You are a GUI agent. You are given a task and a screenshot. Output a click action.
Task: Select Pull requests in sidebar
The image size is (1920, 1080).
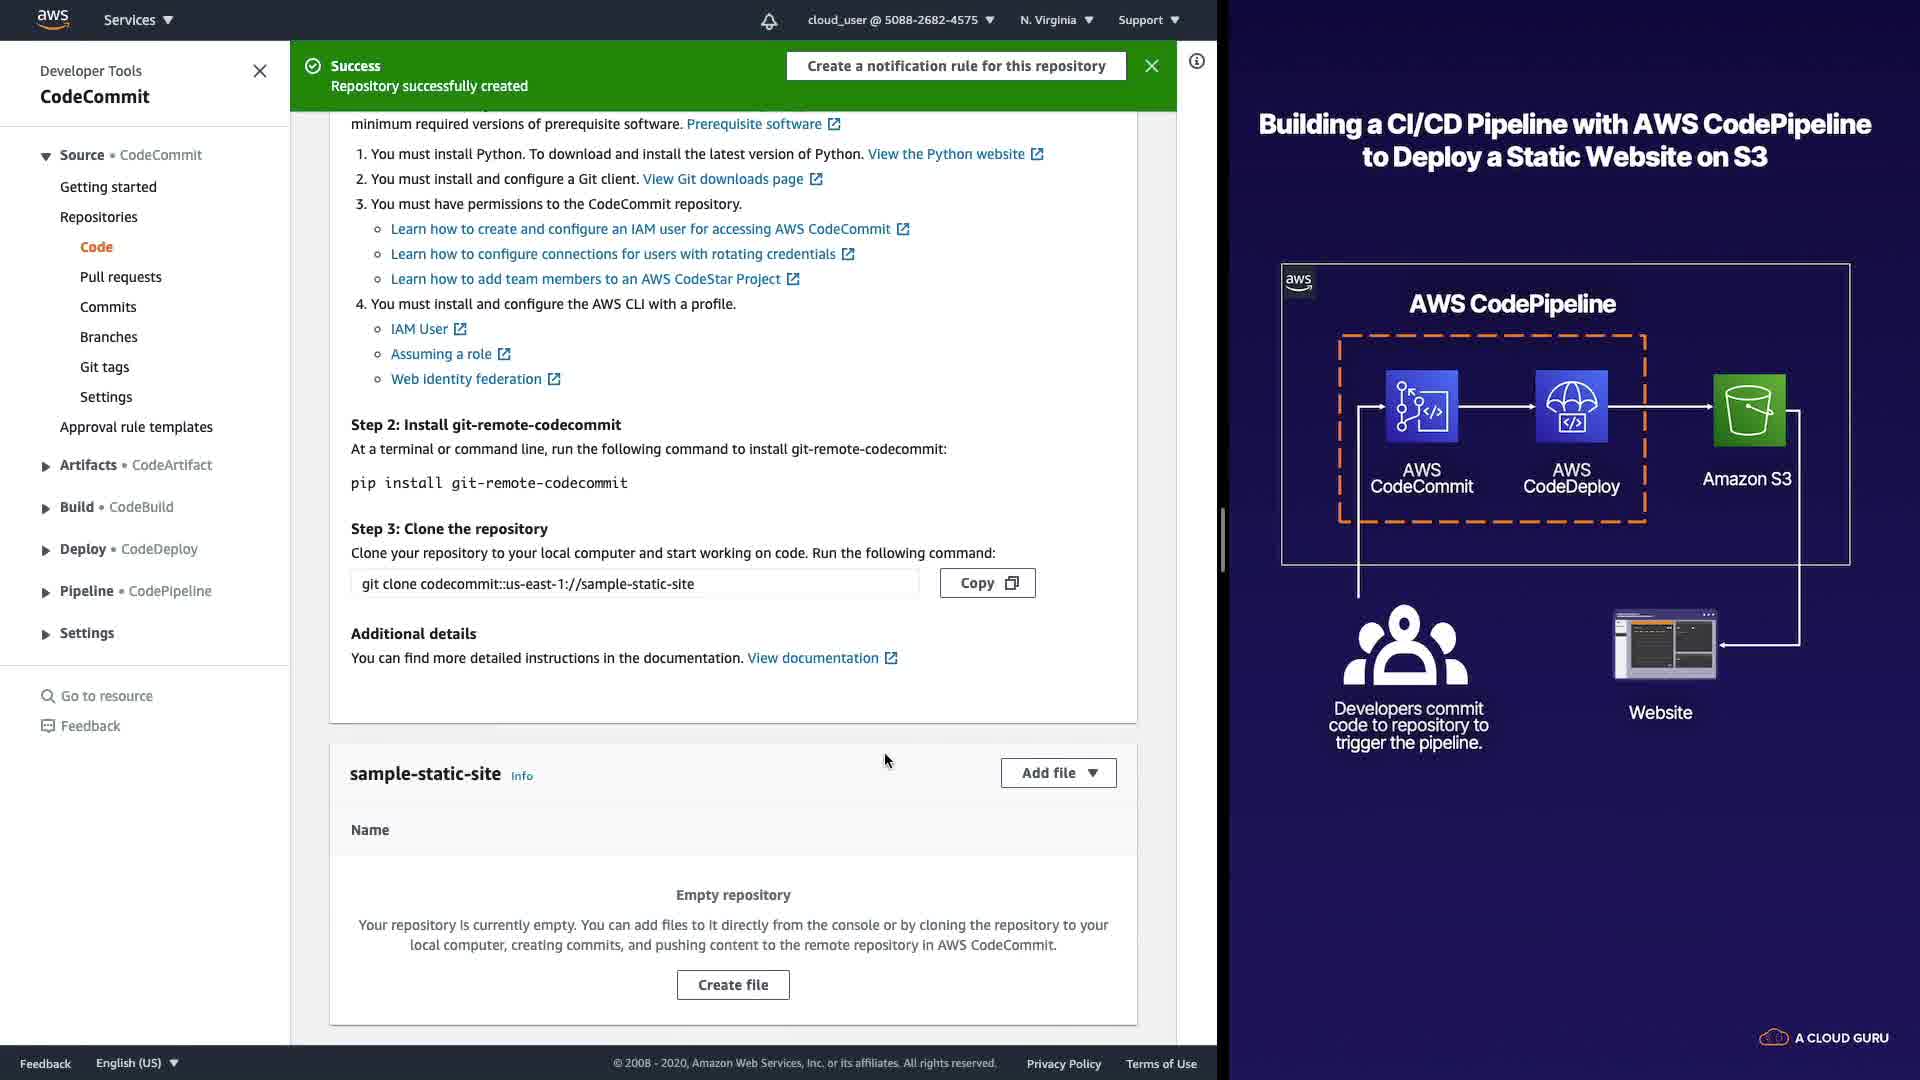120,277
